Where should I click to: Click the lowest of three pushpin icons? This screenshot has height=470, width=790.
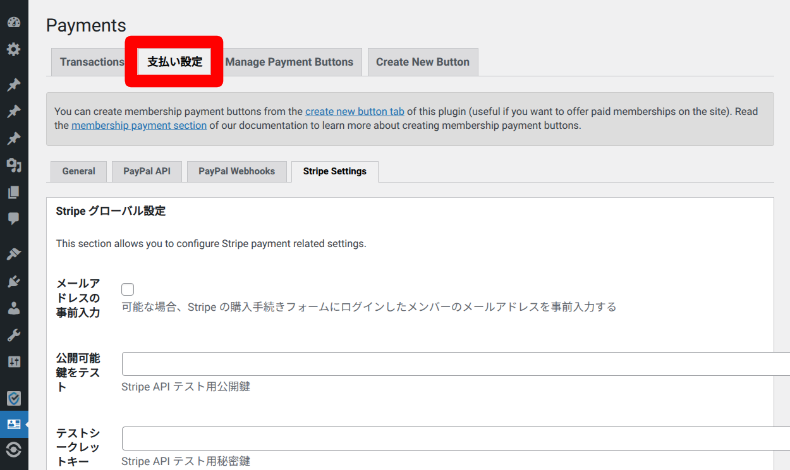pyautogui.click(x=14, y=138)
